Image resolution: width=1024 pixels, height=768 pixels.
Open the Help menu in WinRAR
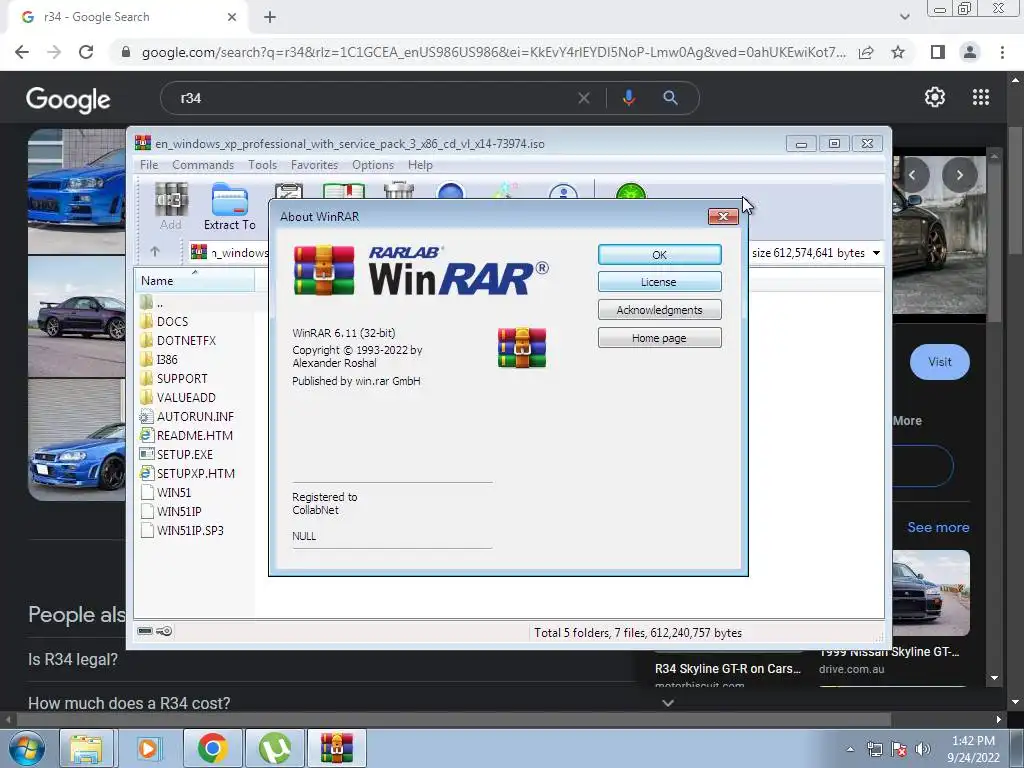[x=420, y=165]
